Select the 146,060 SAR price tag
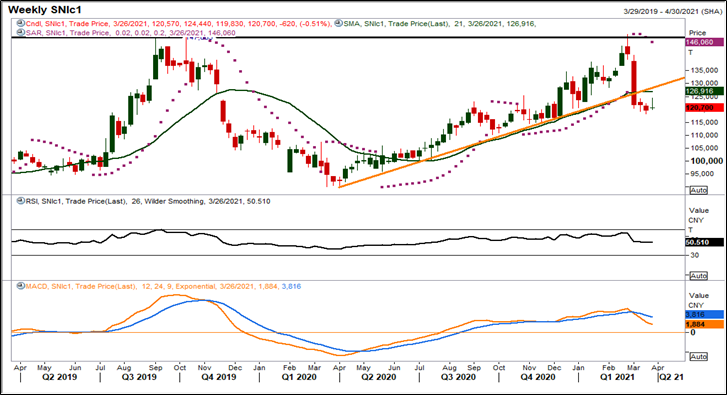727x395 pixels. click(x=704, y=42)
